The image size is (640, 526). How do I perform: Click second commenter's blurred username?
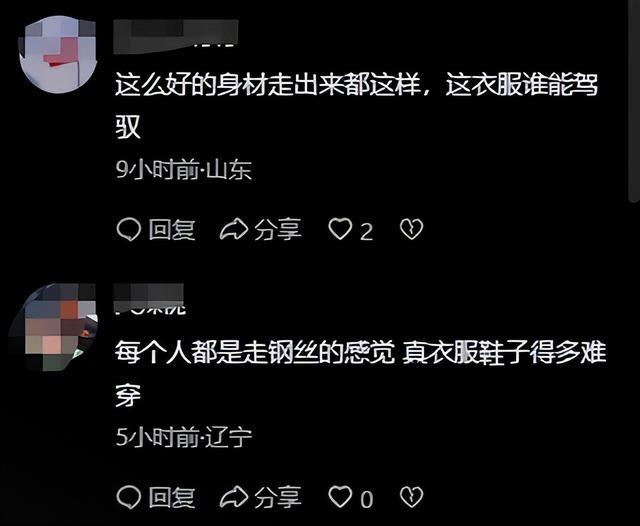click(x=149, y=299)
